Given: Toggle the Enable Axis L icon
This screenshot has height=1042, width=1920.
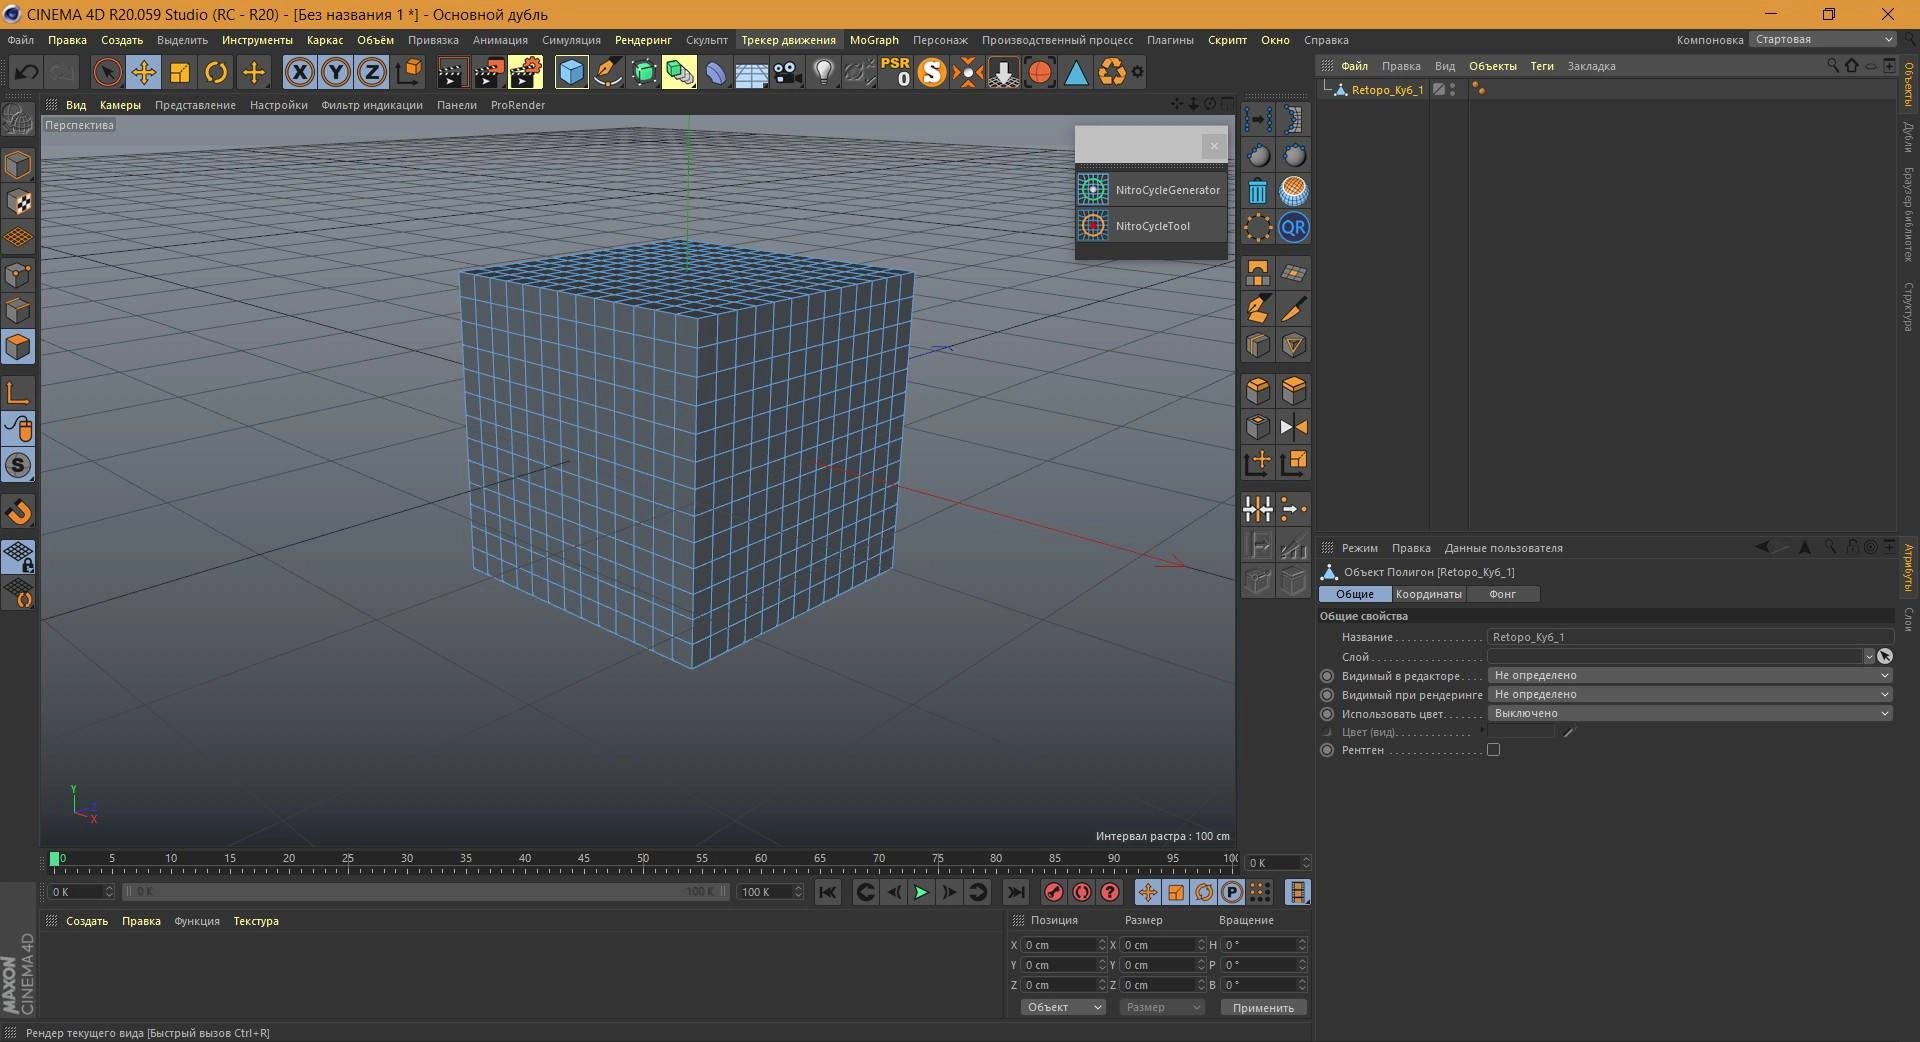Looking at the screenshot, I should (x=18, y=393).
